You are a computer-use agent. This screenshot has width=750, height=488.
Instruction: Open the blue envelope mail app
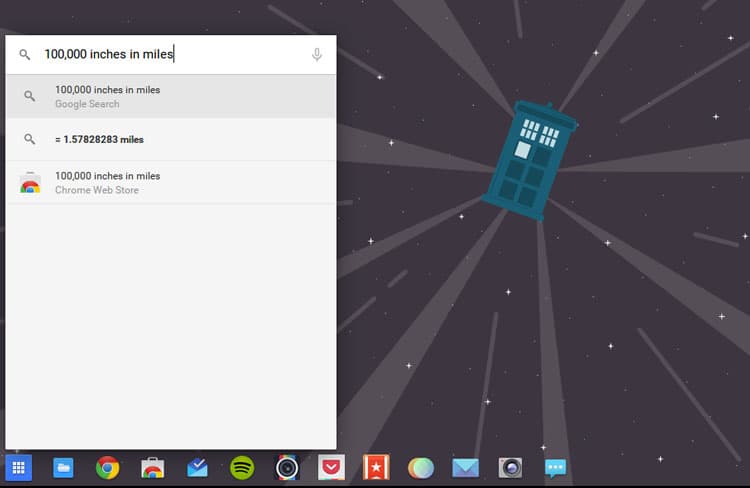coord(465,467)
